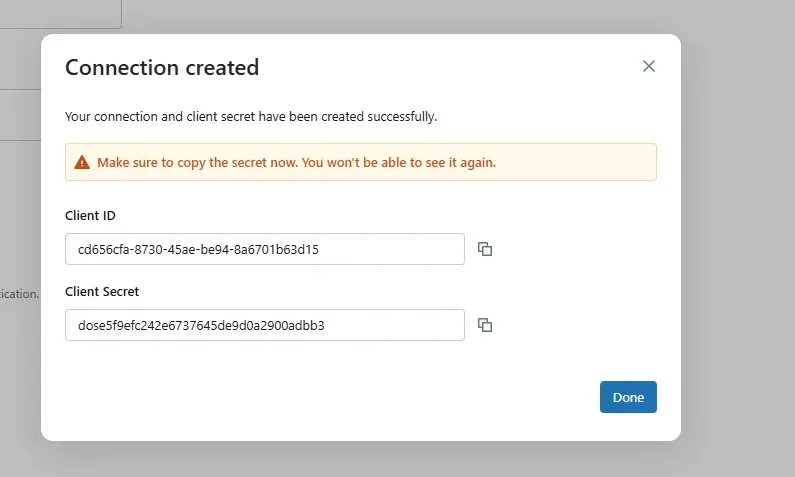Copy the Client ID to clipboard
Image resolution: width=795 pixels, height=477 pixels.
click(485, 249)
